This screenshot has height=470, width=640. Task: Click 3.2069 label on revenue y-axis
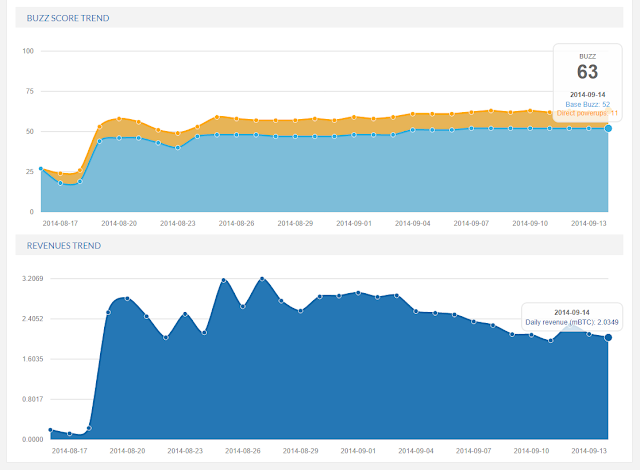[x=33, y=278]
